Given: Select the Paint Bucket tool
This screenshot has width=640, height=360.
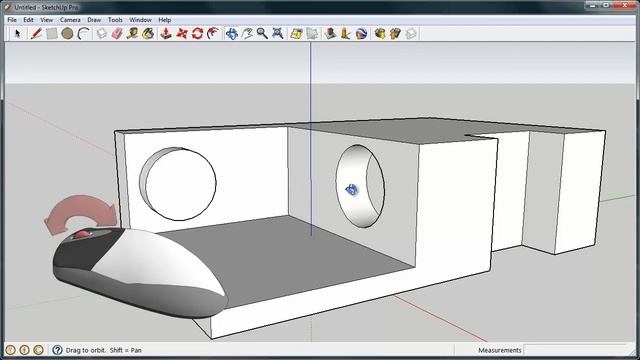Looking at the screenshot, I should 148,33.
